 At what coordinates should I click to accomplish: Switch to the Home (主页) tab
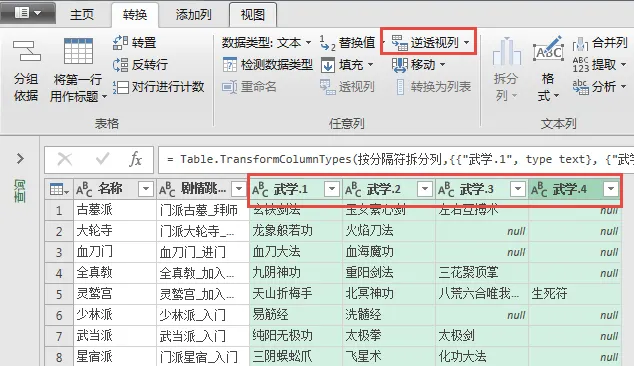click(x=82, y=15)
